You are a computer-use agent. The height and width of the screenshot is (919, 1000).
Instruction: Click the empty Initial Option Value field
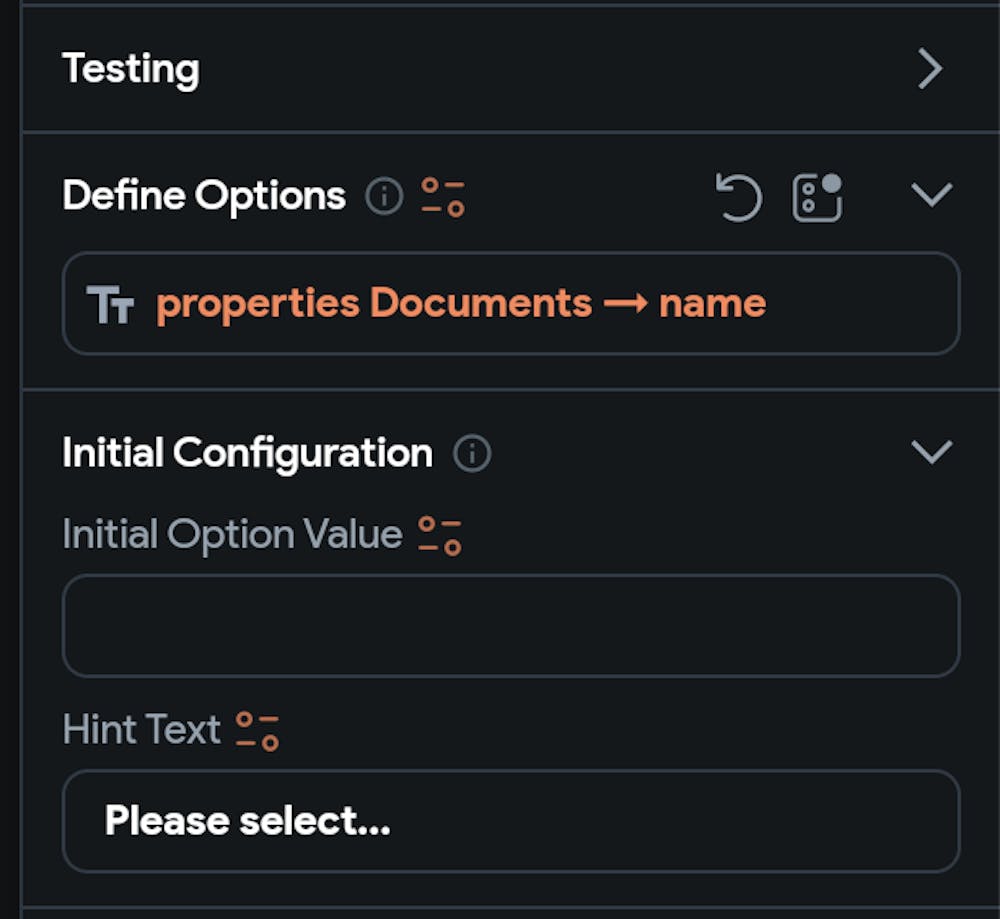click(x=510, y=625)
